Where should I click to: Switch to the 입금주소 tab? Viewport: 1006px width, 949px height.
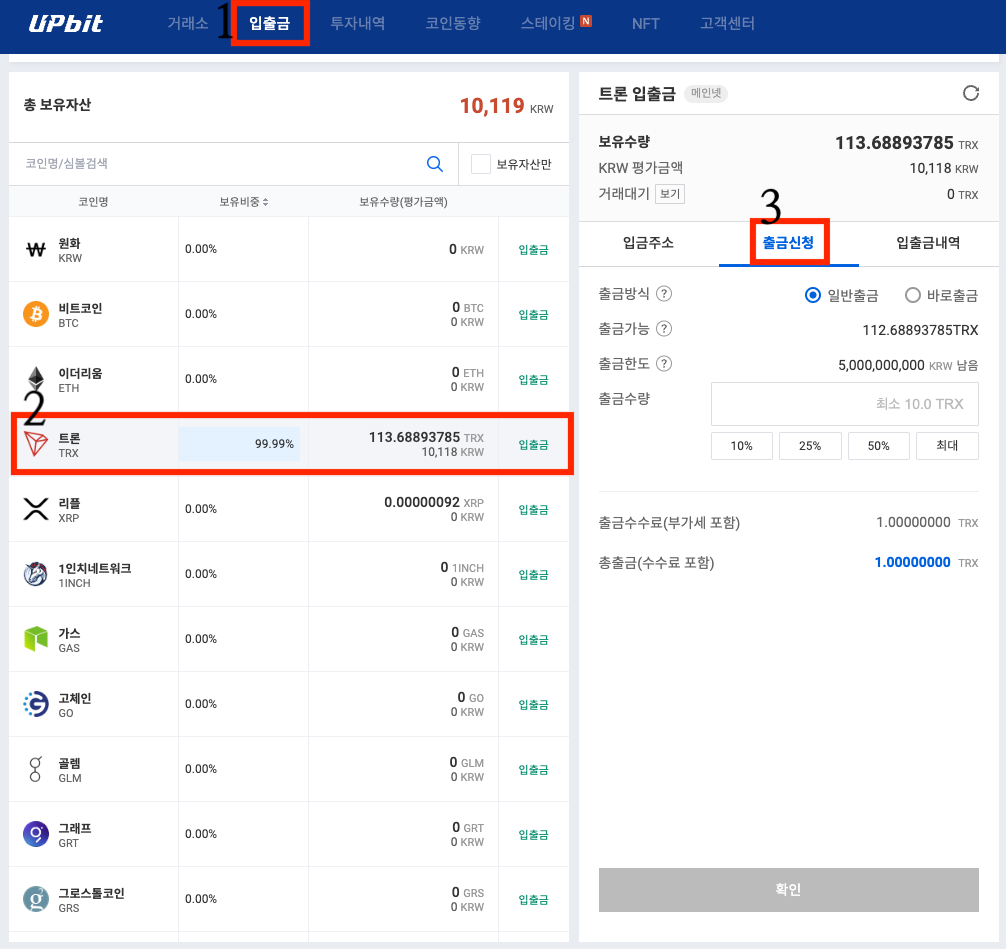[x=649, y=243]
